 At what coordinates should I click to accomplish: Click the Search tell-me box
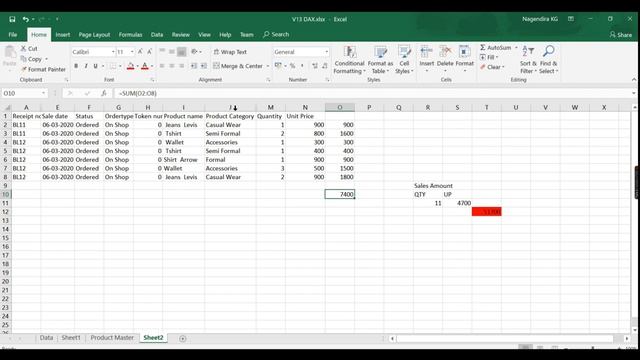276,35
